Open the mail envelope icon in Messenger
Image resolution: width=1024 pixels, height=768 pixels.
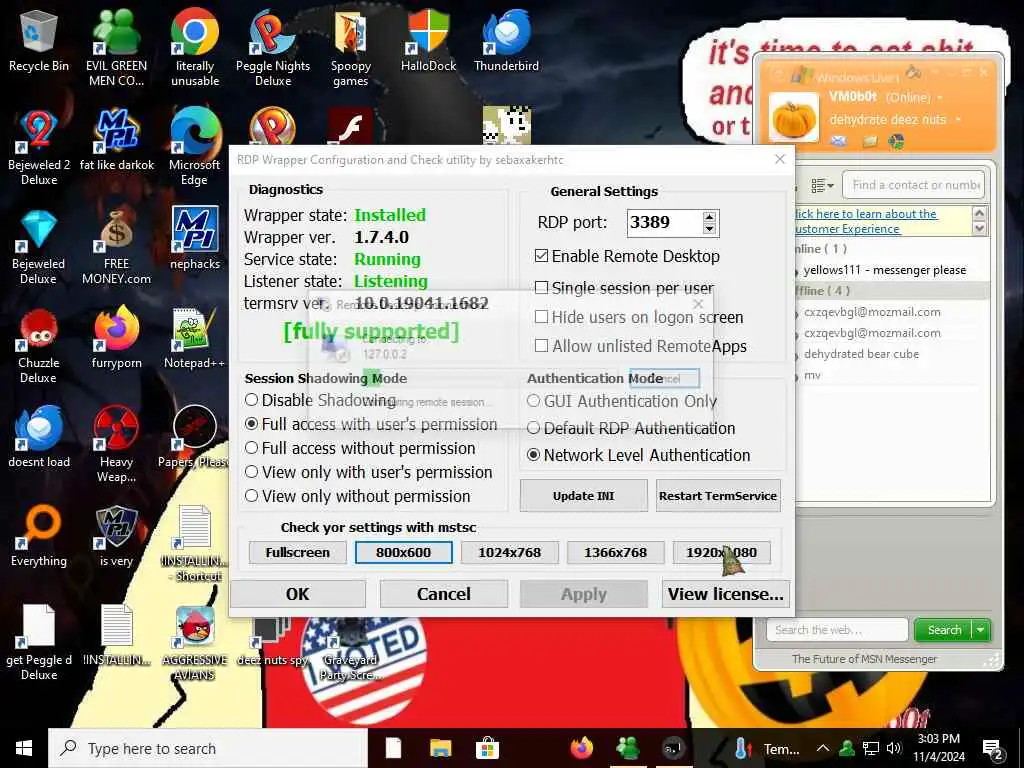coord(839,141)
